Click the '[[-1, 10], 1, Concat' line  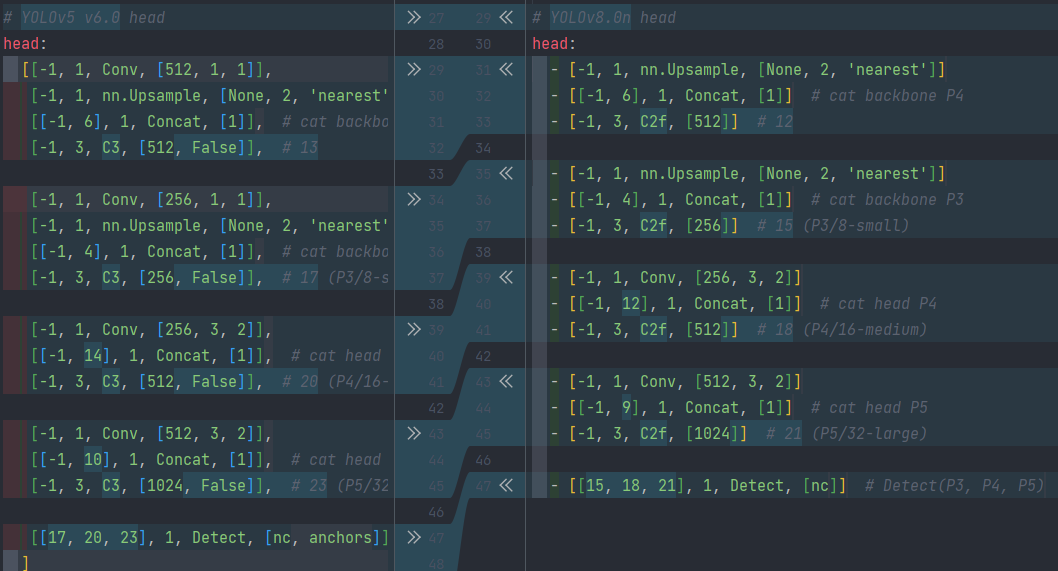(x=206, y=460)
